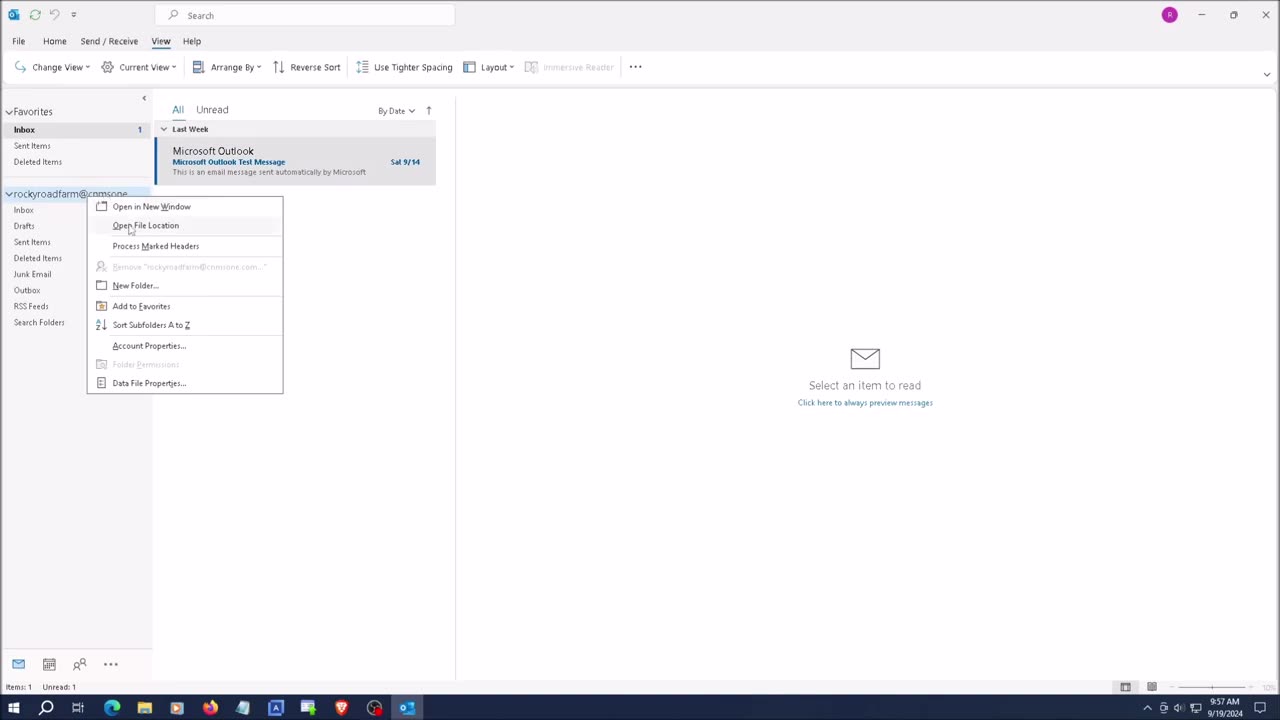Switch to People view icon
The height and width of the screenshot is (720, 1280).
pyautogui.click(x=80, y=664)
